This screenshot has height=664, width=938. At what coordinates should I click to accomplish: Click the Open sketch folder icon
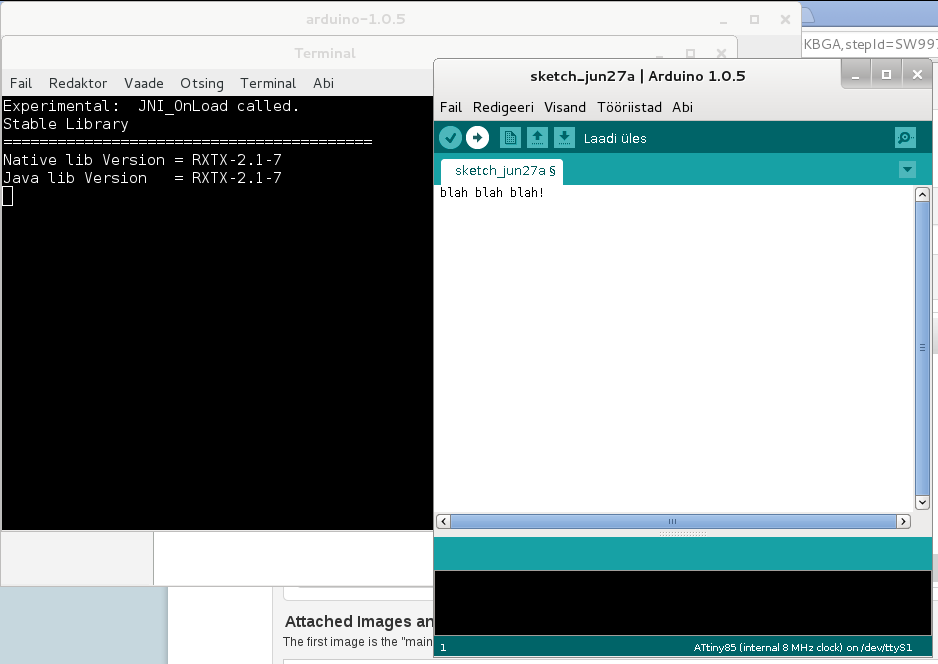537,137
